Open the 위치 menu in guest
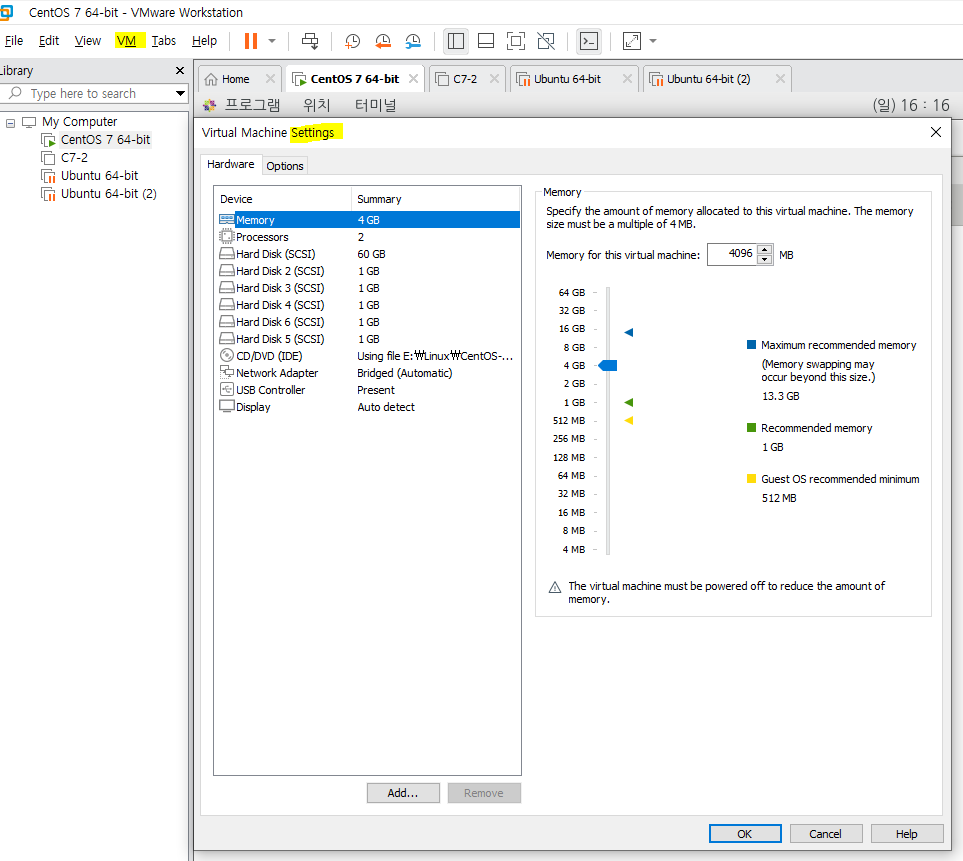 coord(317,105)
